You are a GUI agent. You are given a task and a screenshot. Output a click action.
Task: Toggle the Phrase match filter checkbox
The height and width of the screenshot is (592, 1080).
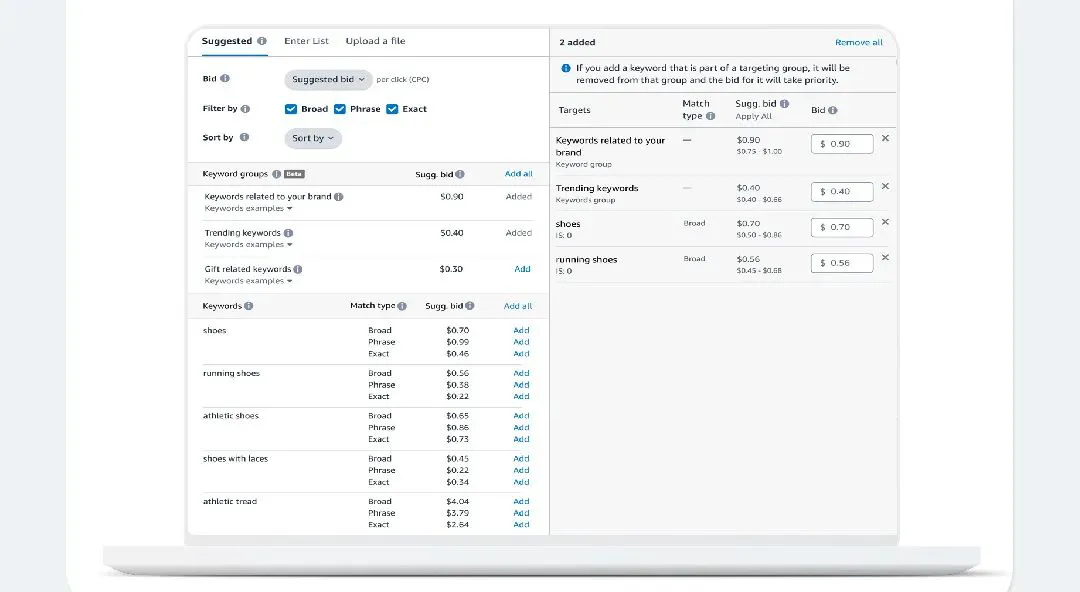pos(340,109)
